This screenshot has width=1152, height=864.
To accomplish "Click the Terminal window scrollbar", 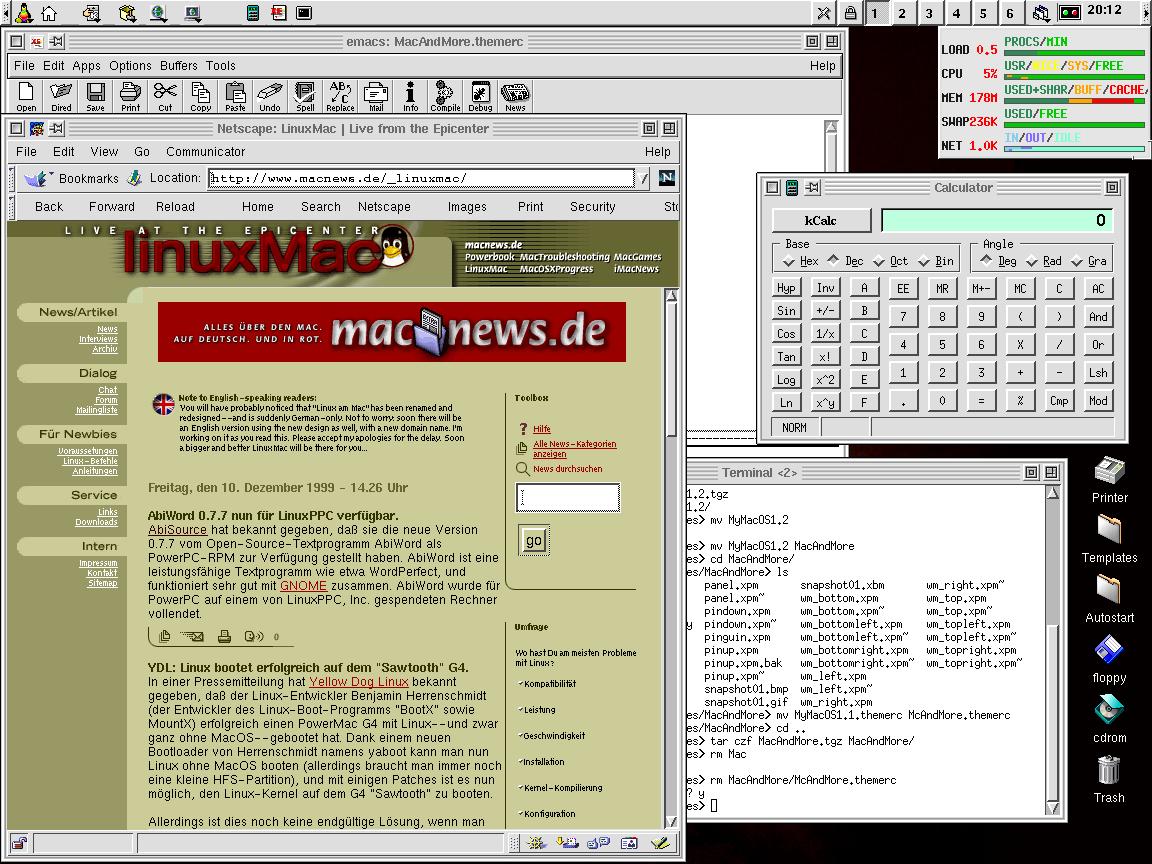I will tap(1053, 650).
